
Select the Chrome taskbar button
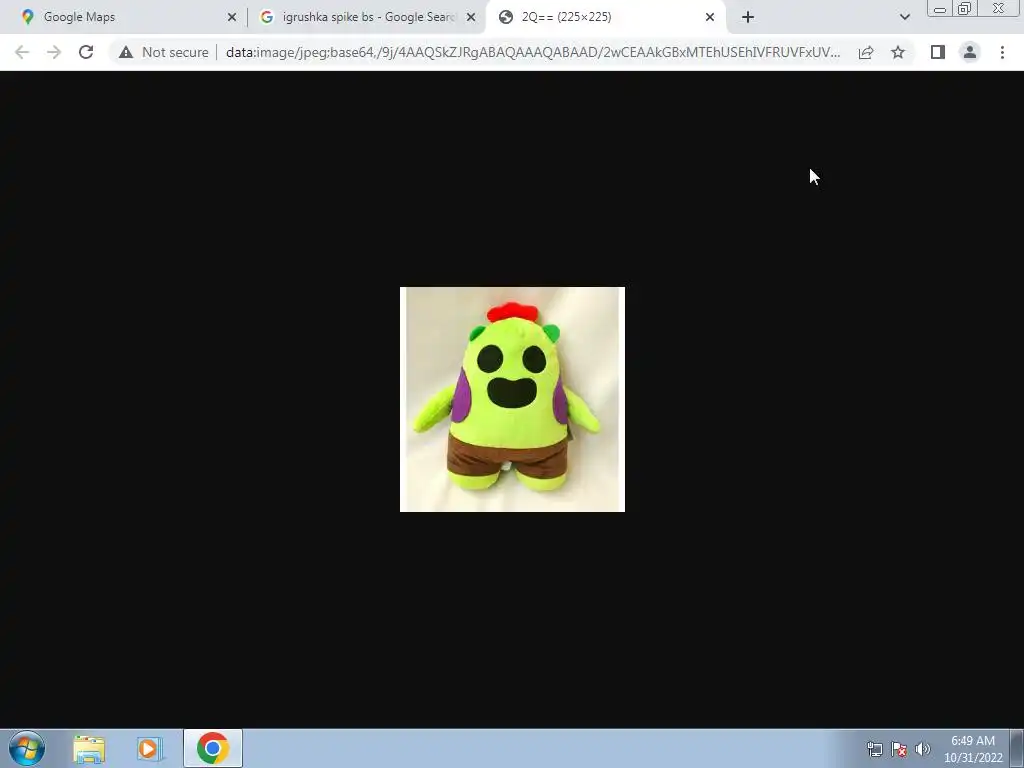tap(213, 748)
